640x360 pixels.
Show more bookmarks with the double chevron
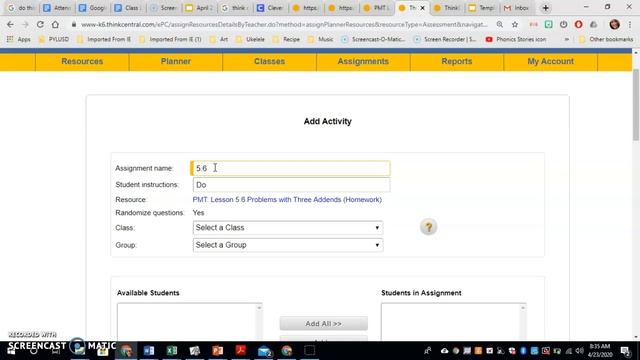click(x=567, y=39)
